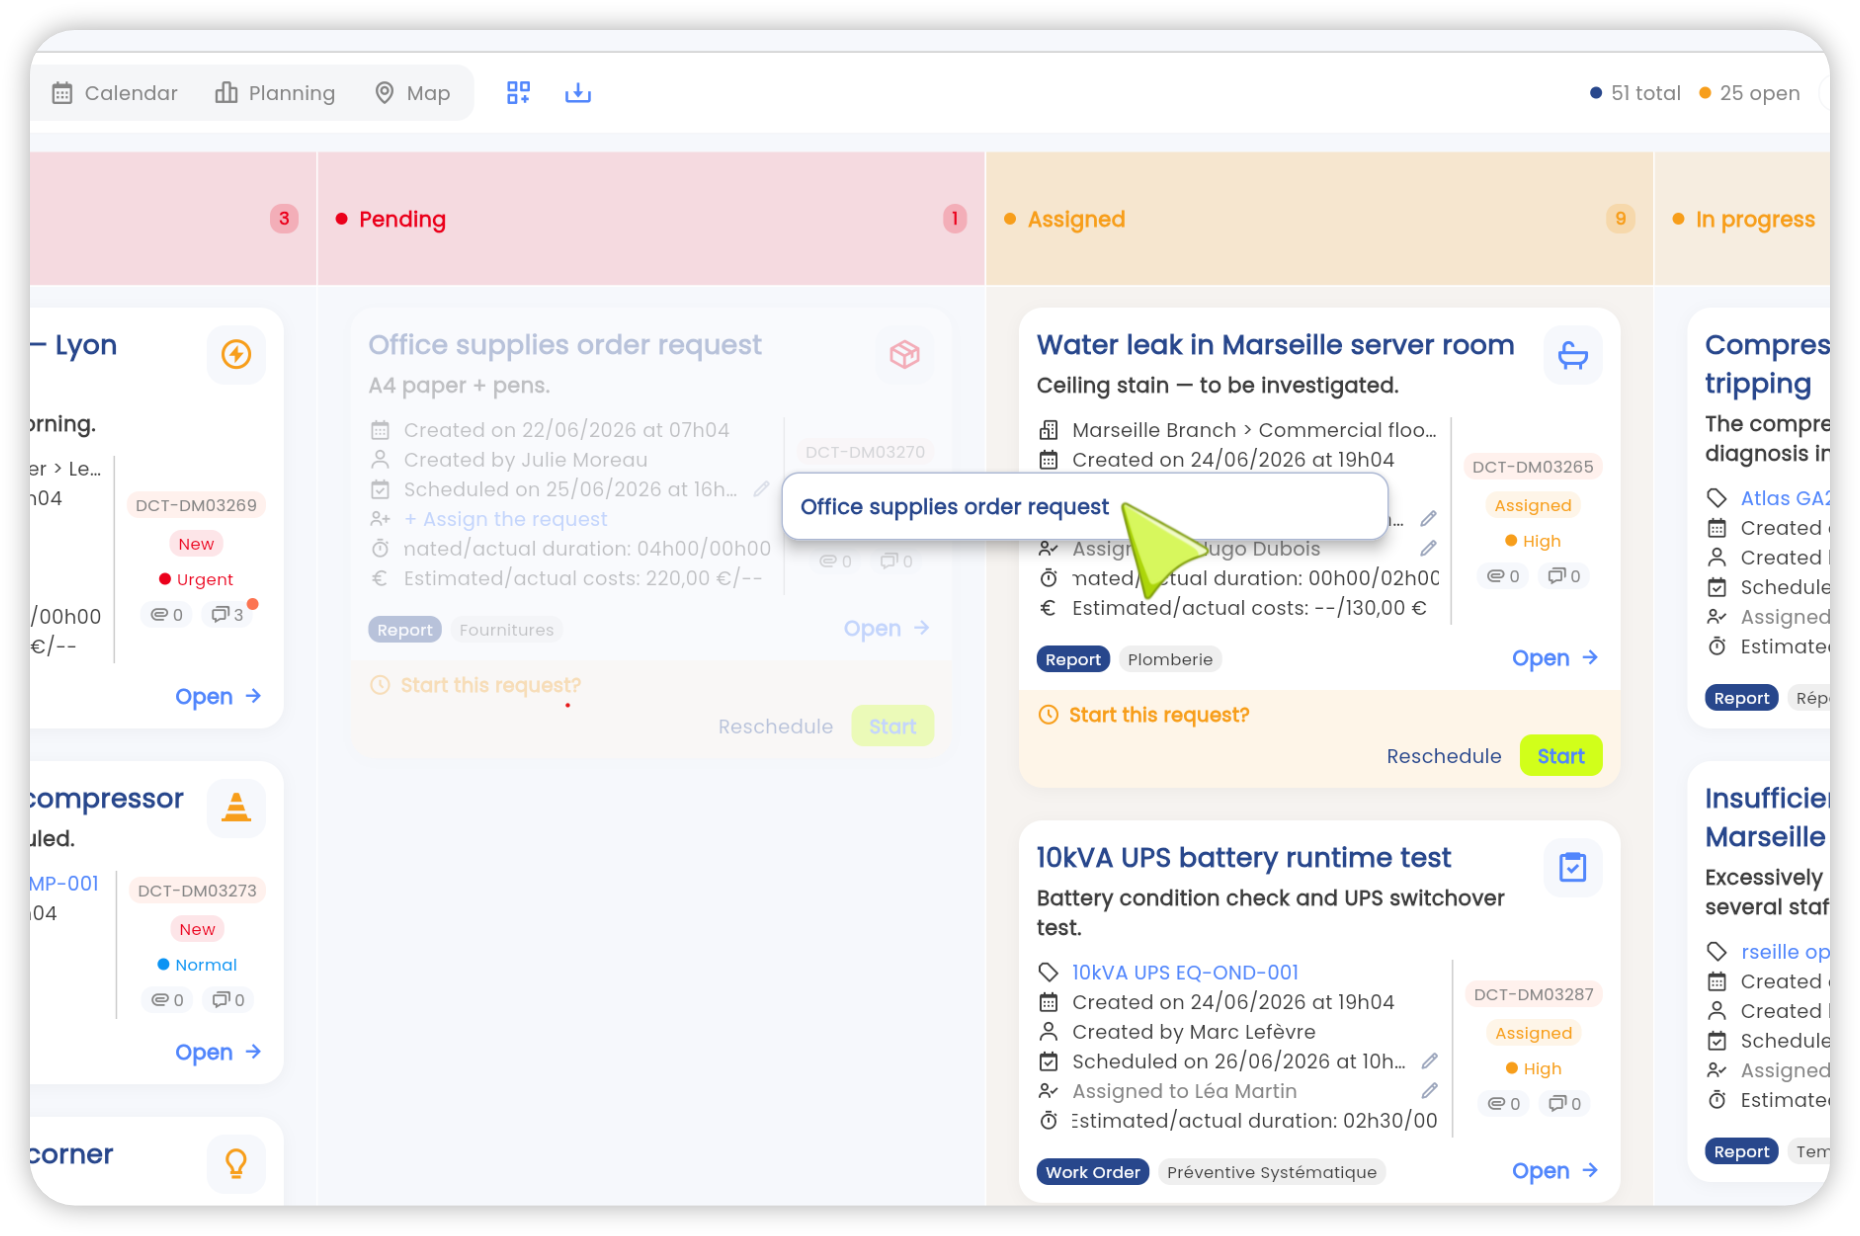Click attachments count on DCT-DM03265 card
This screenshot has width=1860, height=1236.
coord(1503,576)
